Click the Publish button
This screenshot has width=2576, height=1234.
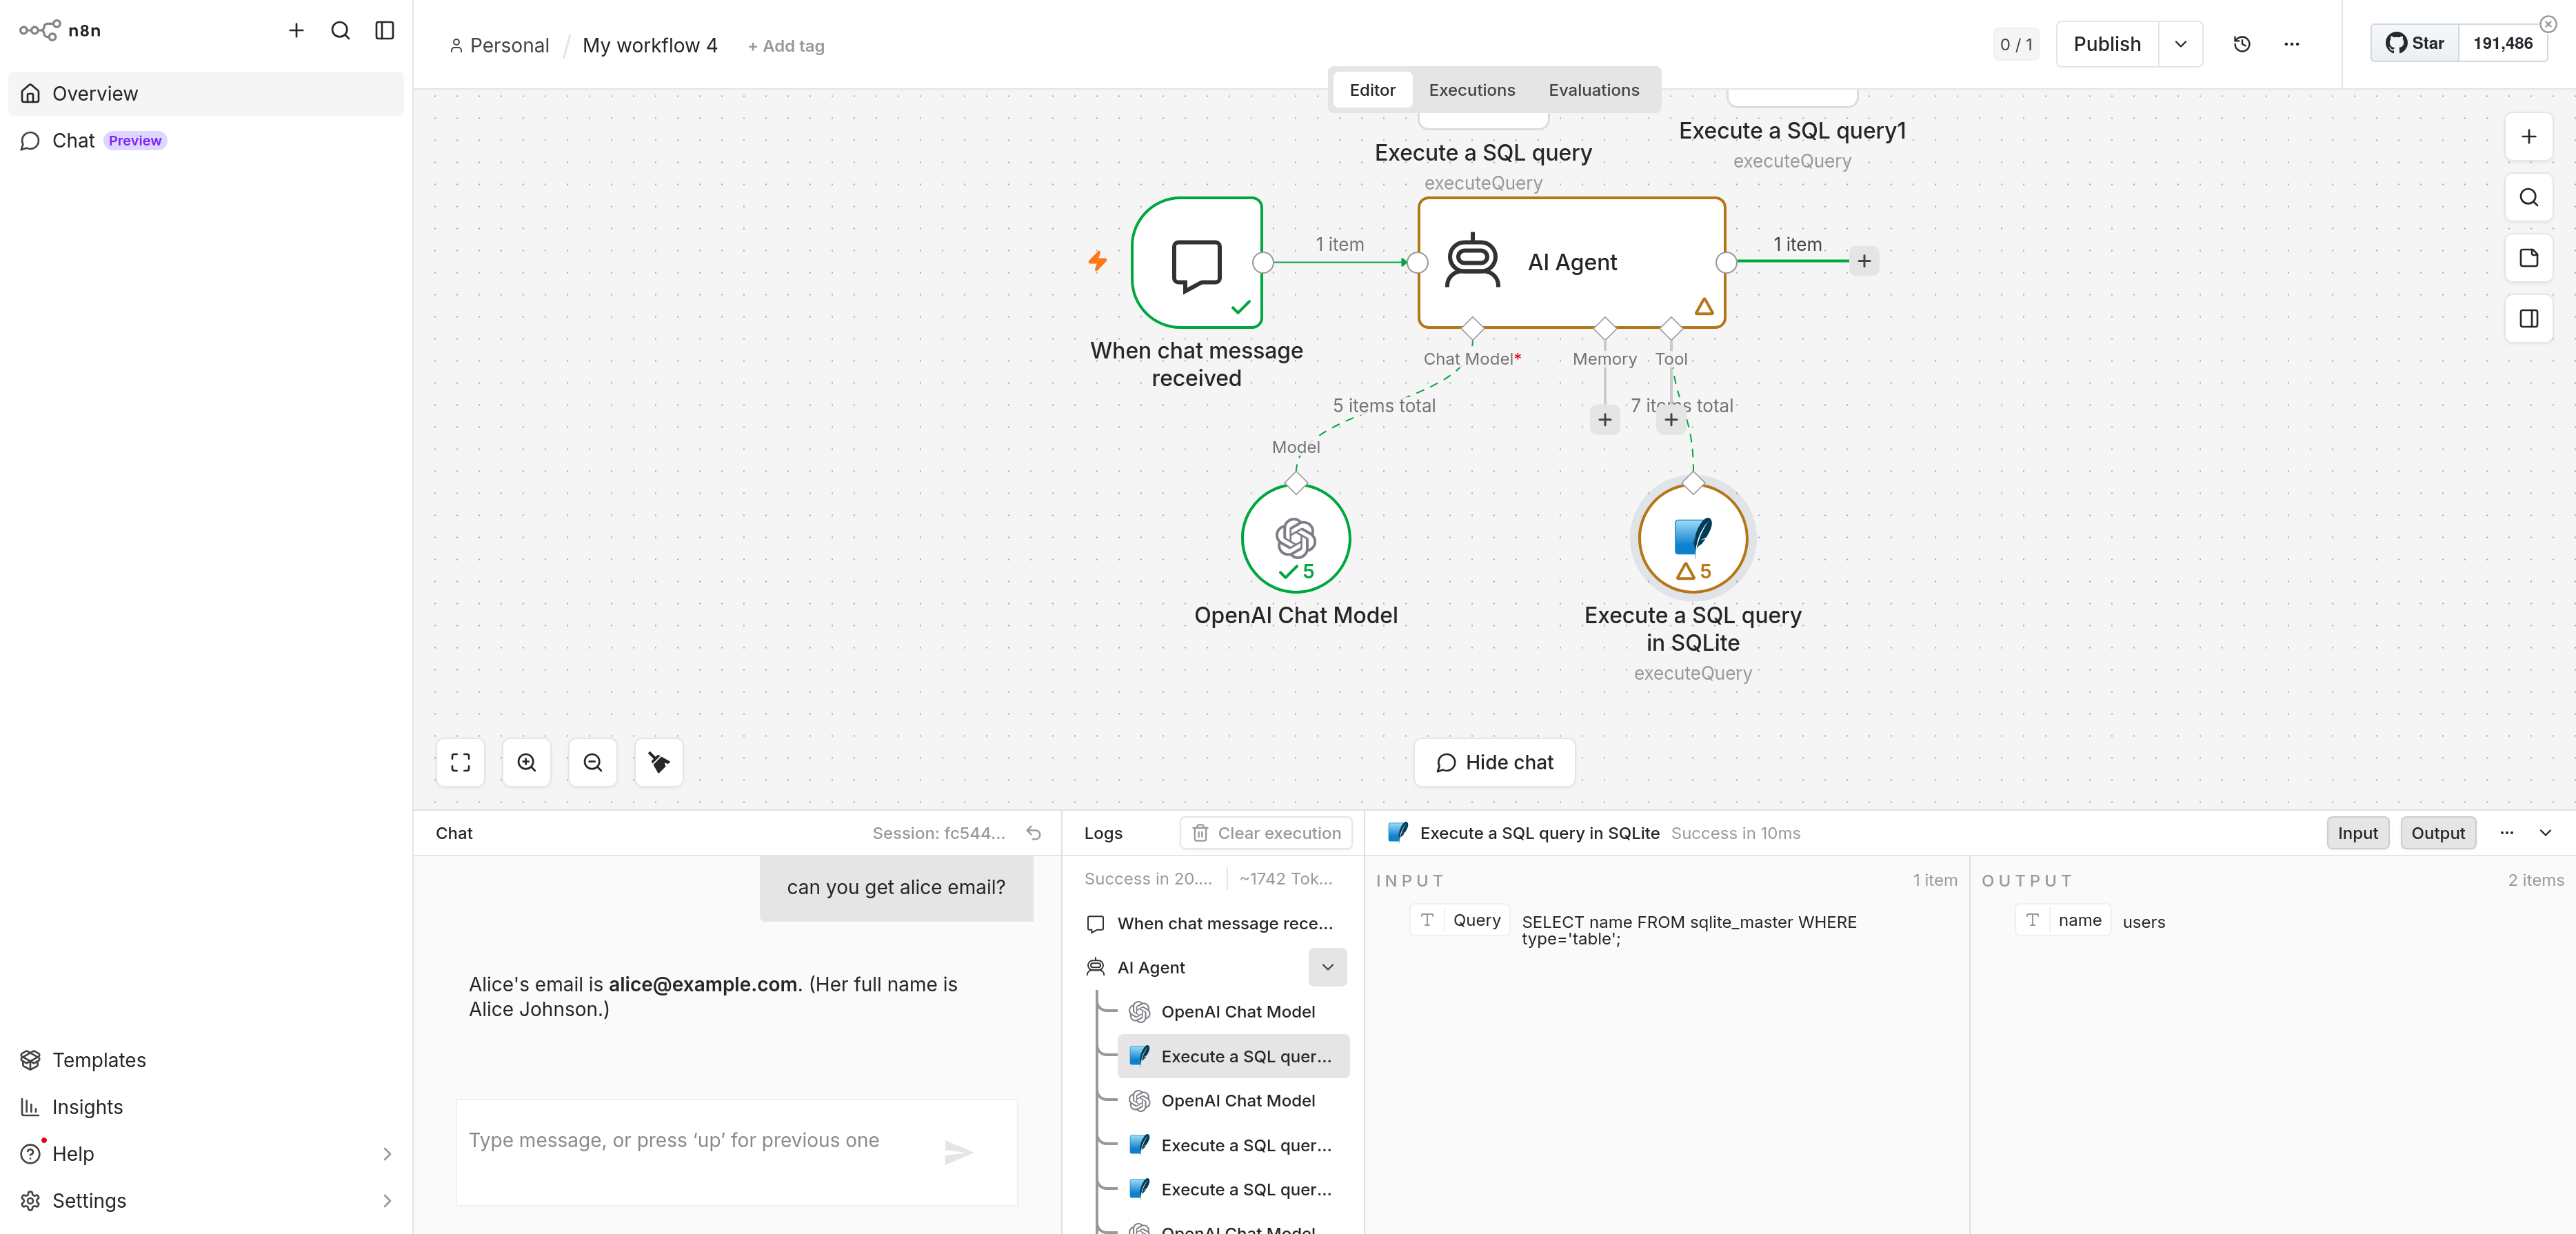click(x=2107, y=44)
